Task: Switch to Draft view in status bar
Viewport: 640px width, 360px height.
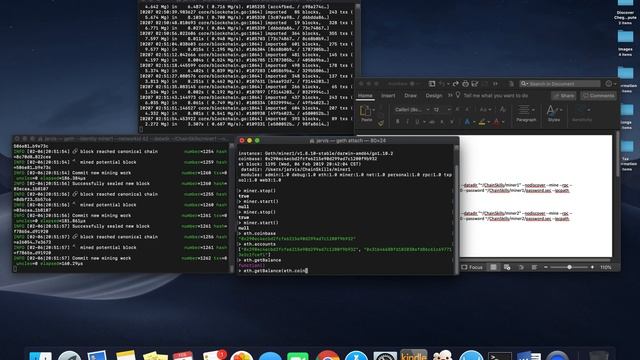Action: (x=534, y=267)
